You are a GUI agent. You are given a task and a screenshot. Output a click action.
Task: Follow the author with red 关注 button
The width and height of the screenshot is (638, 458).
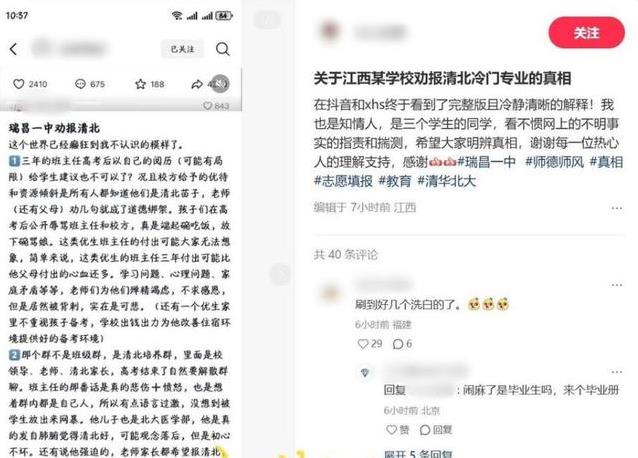(586, 33)
